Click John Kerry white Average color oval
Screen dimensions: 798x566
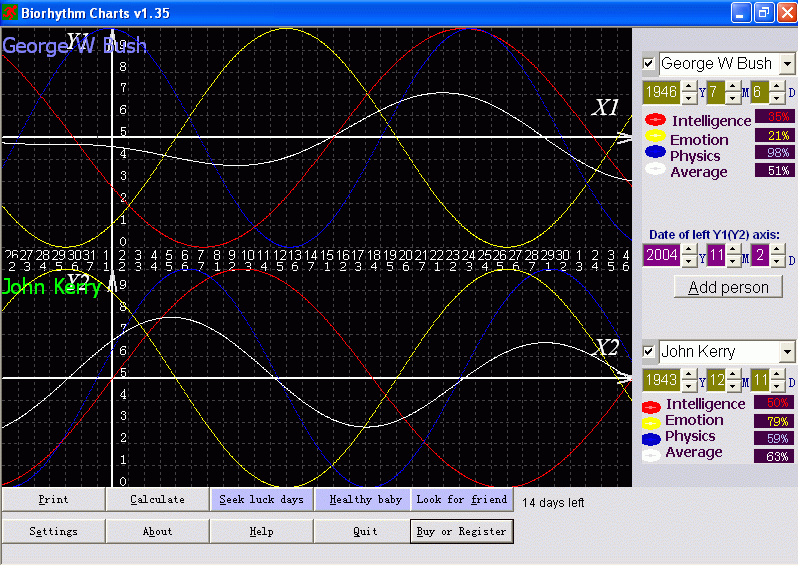click(651, 455)
